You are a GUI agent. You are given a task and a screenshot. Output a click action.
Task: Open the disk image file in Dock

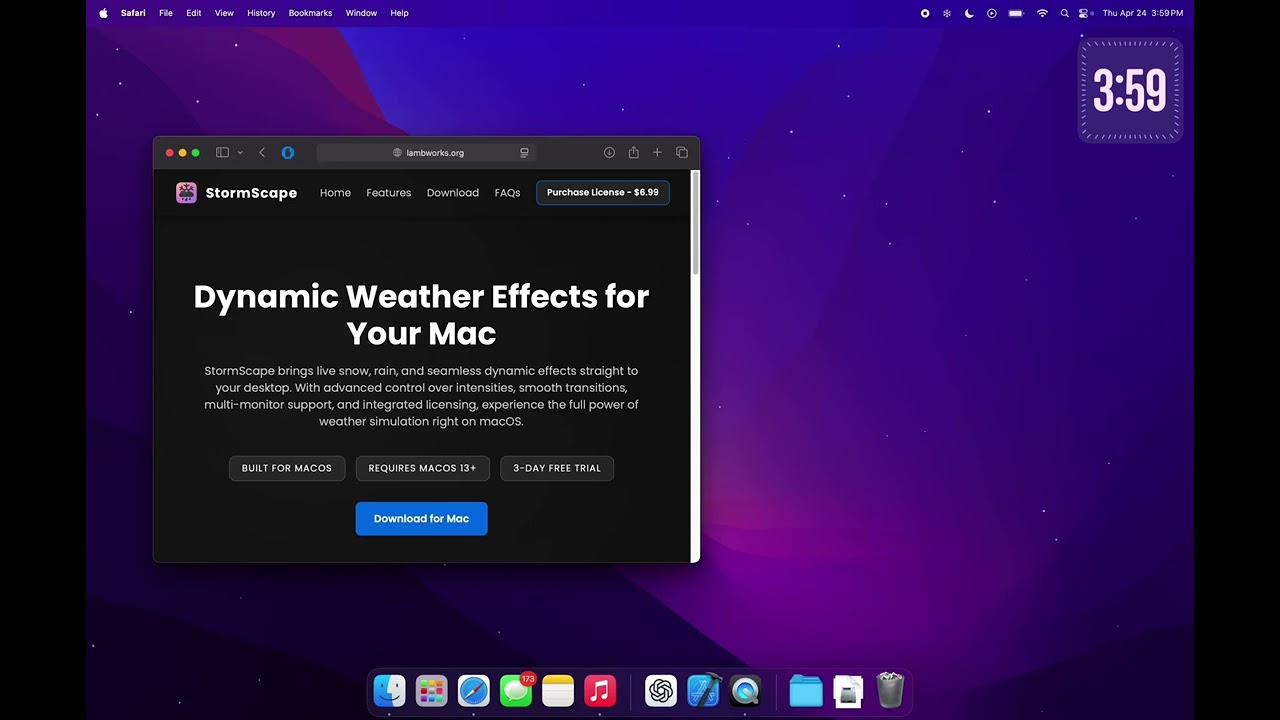(x=848, y=691)
